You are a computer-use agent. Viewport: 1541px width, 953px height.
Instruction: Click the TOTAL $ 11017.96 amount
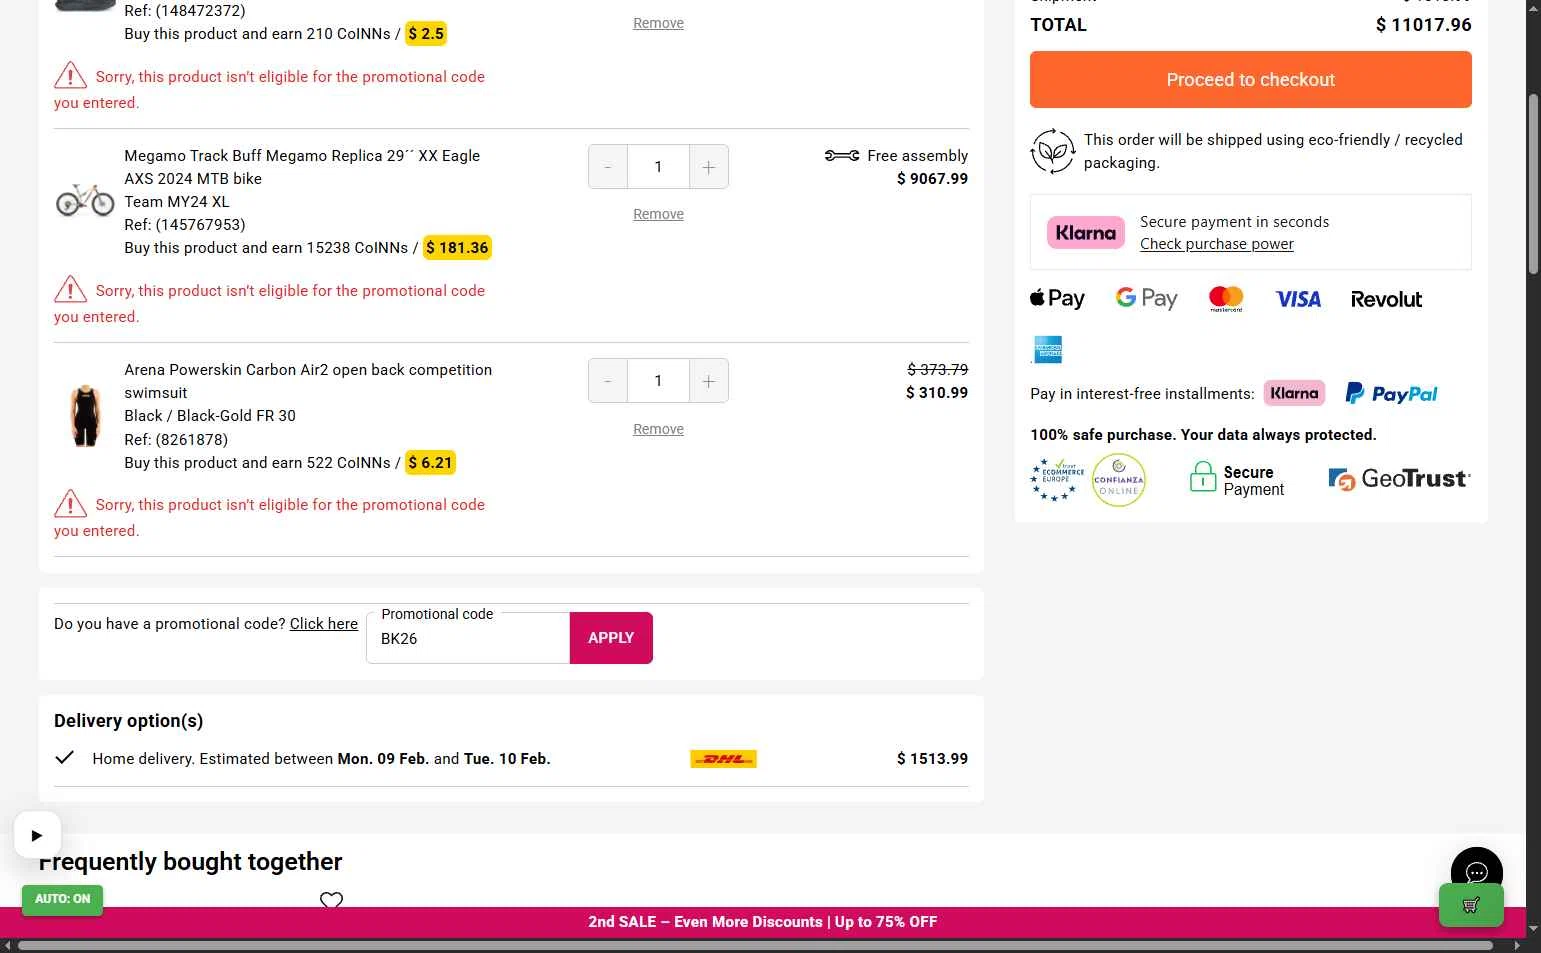[x=1423, y=25]
